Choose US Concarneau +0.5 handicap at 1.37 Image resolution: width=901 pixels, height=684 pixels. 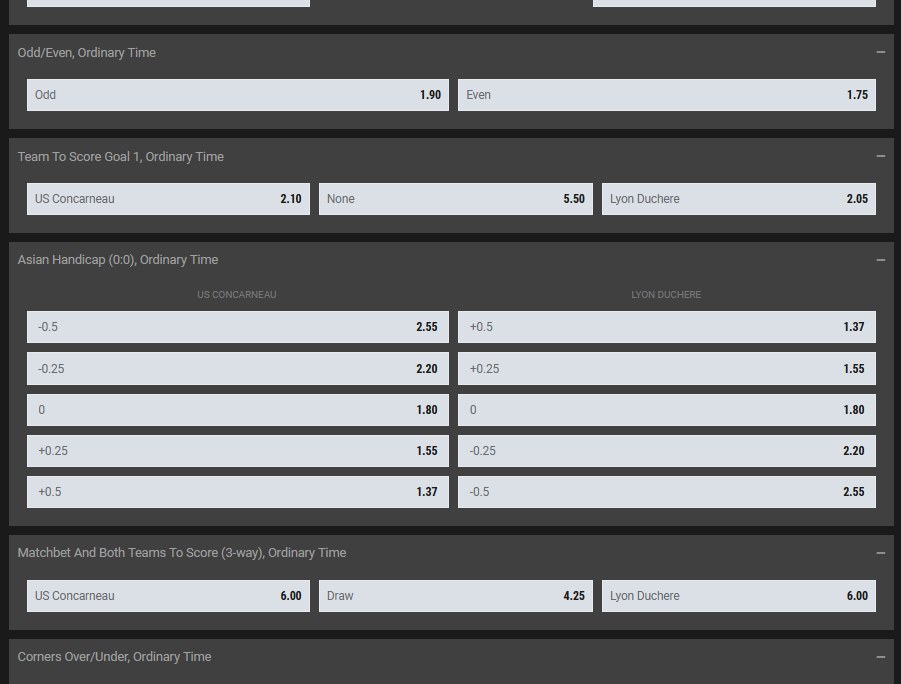pyautogui.click(x=238, y=492)
